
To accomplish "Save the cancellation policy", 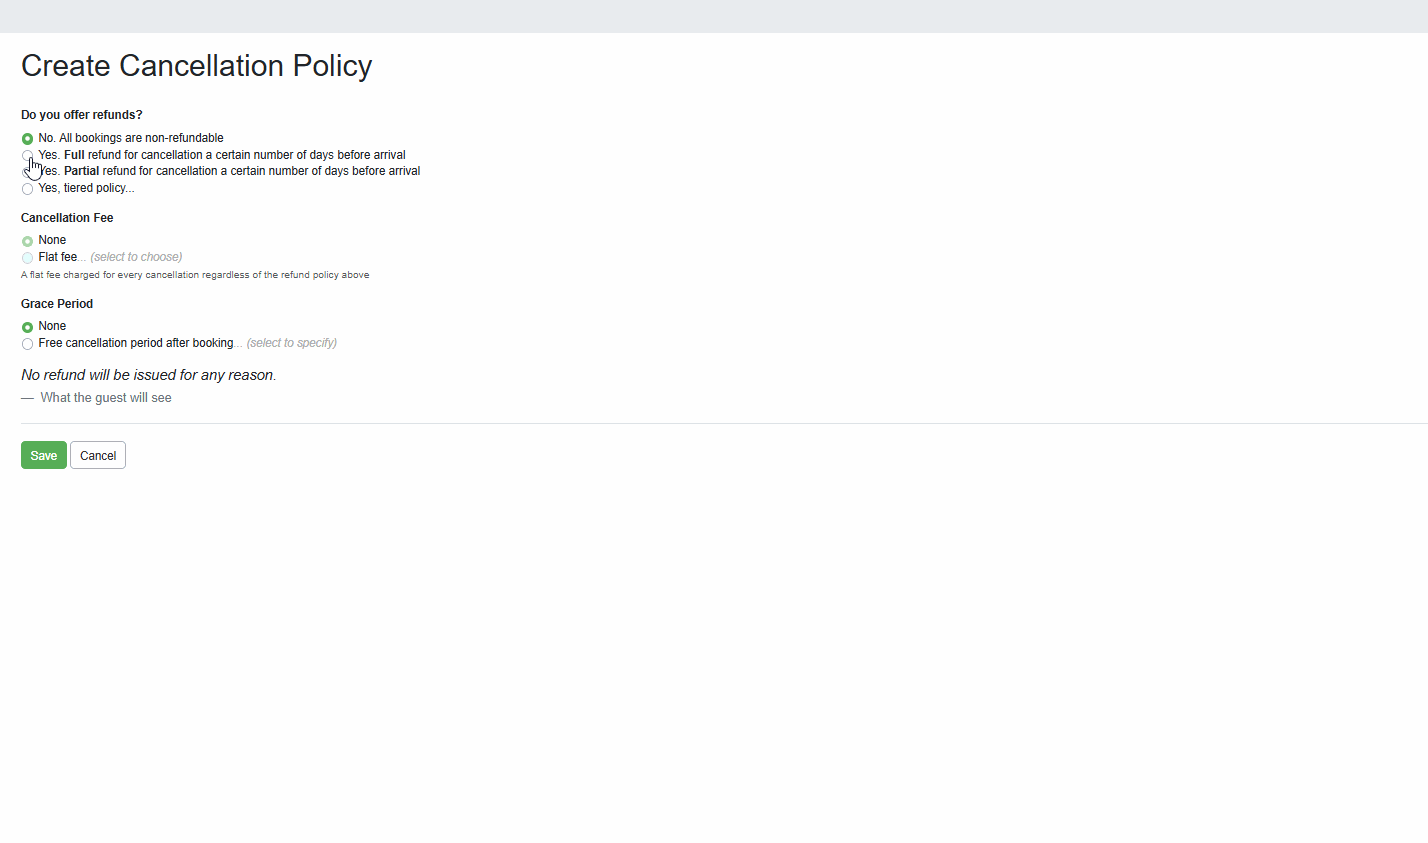I will click(43, 455).
